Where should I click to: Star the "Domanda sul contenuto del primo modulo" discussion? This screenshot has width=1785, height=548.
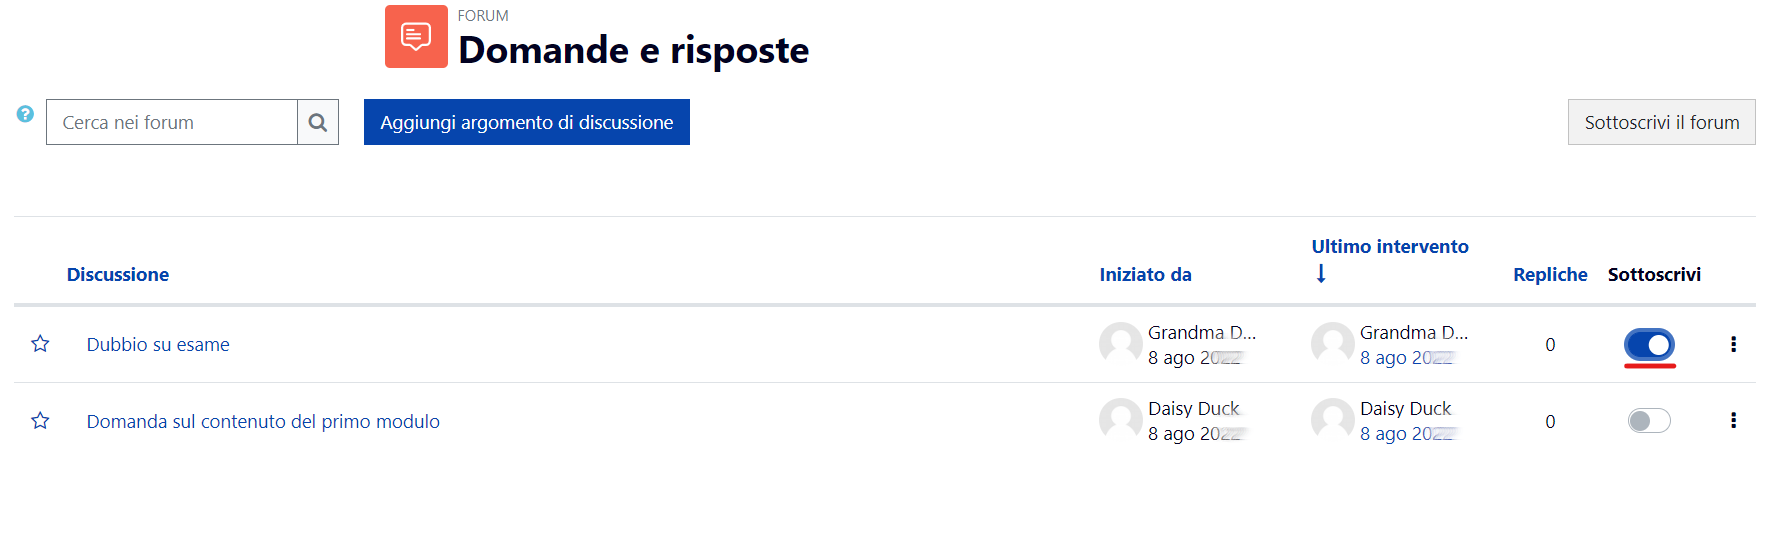click(40, 421)
